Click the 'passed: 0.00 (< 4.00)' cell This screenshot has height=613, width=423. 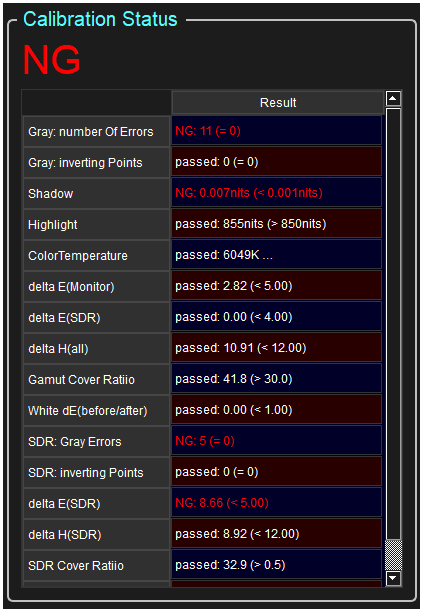point(276,317)
